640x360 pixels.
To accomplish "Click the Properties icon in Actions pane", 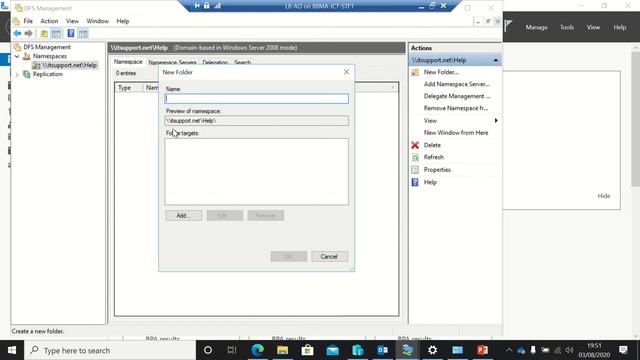I will tap(415, 170).
